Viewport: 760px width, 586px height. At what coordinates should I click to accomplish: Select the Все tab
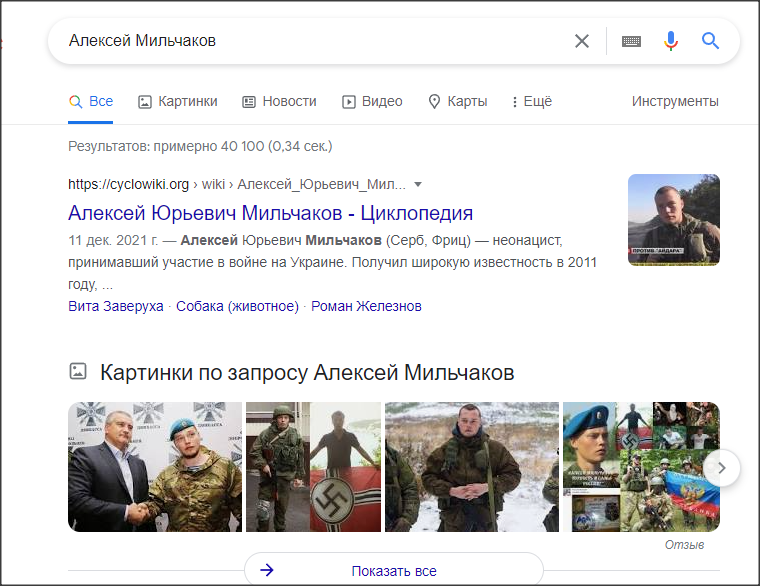click(91, 101)
